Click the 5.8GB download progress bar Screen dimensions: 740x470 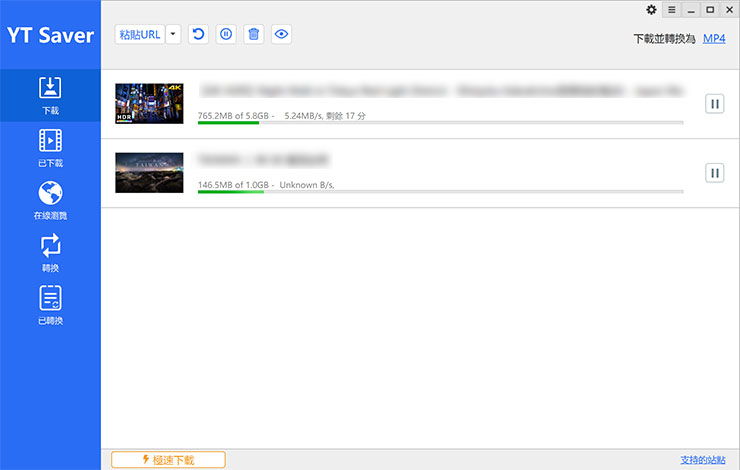pos(440,123)
